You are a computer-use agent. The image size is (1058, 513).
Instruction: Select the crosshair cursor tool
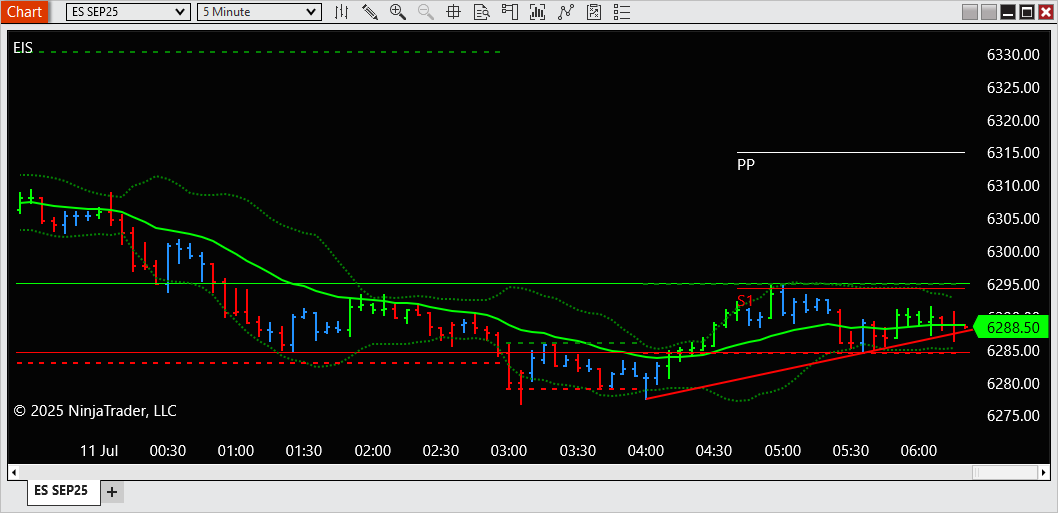(453, 11)
